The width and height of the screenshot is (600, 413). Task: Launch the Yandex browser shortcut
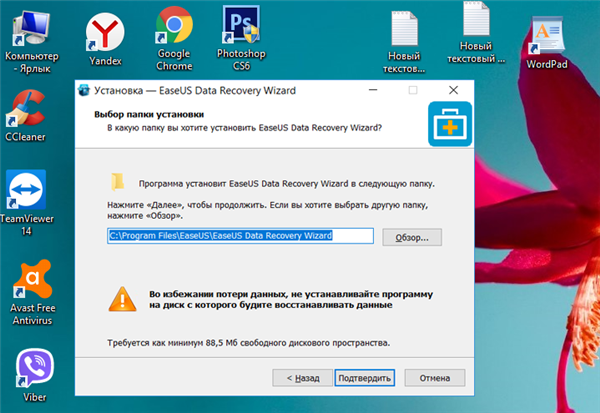coord(105,39)
